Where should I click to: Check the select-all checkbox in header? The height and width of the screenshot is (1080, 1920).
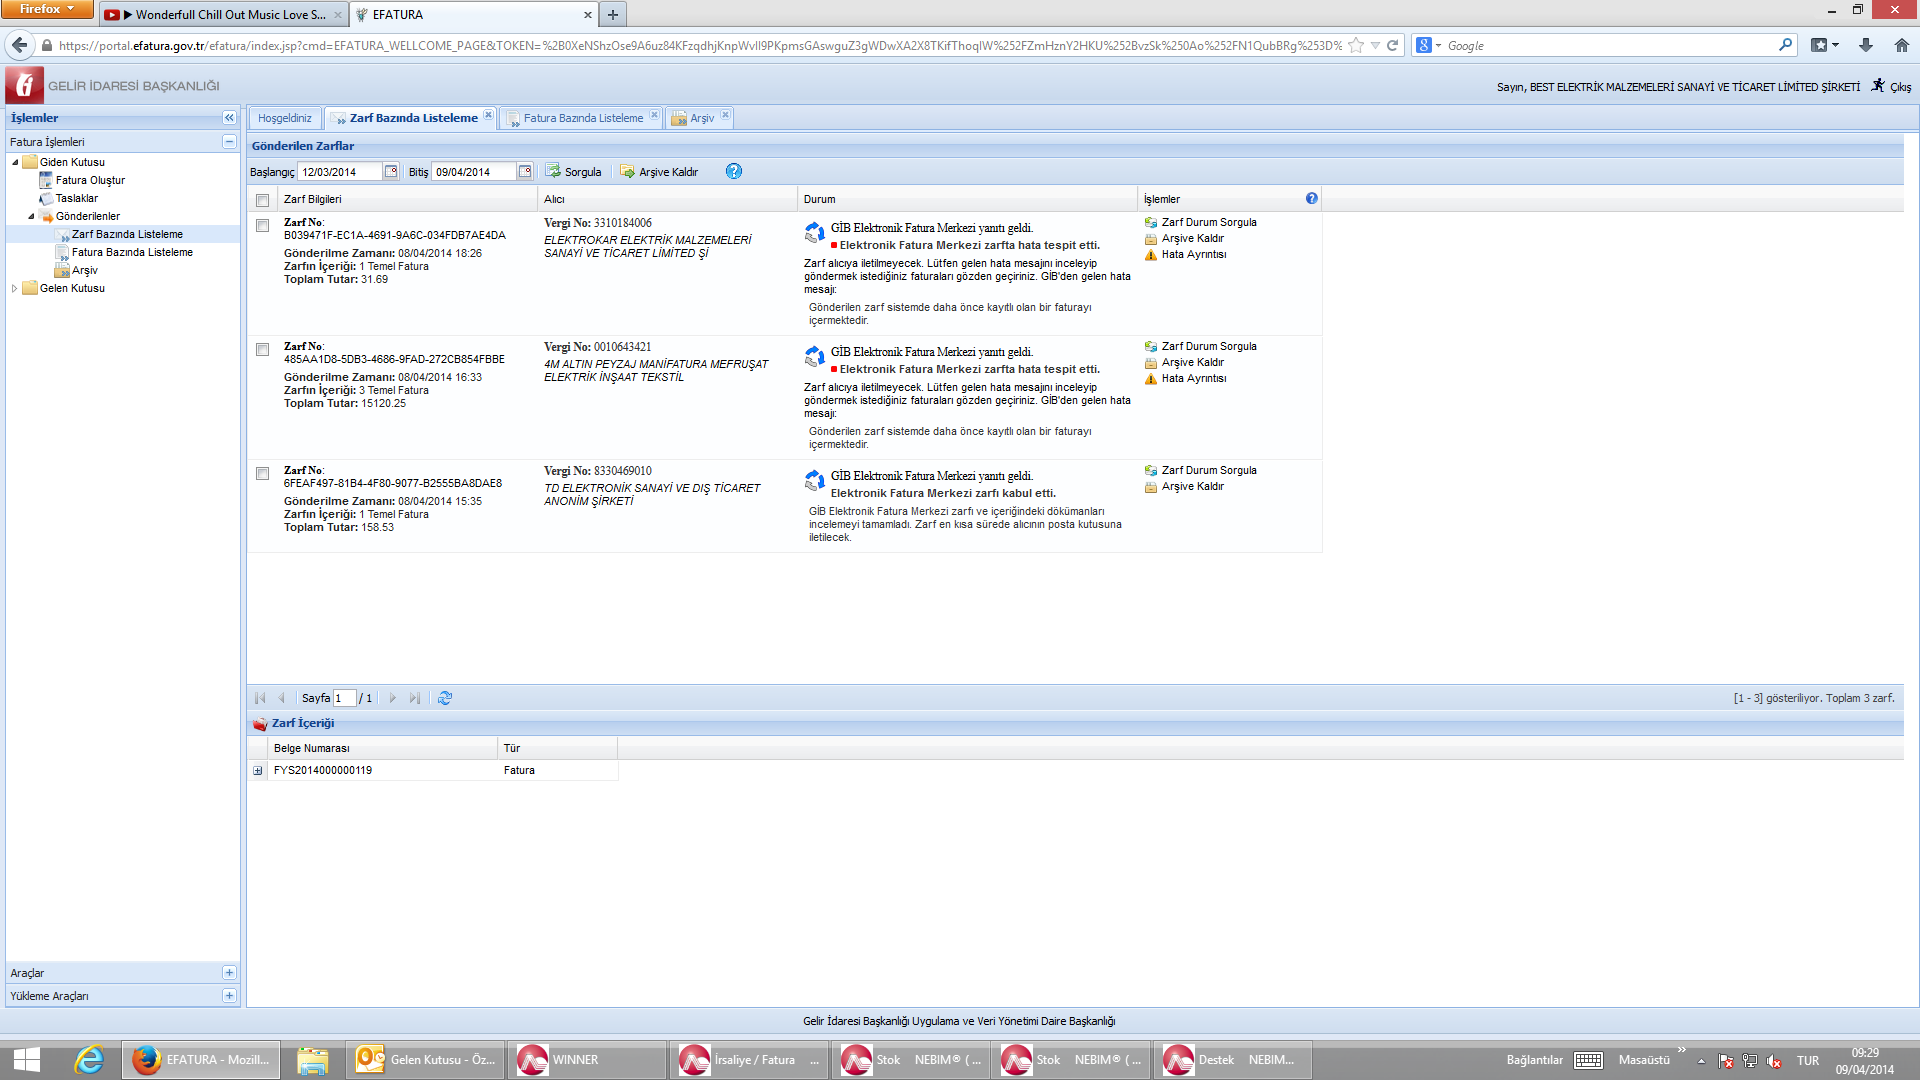262,200
